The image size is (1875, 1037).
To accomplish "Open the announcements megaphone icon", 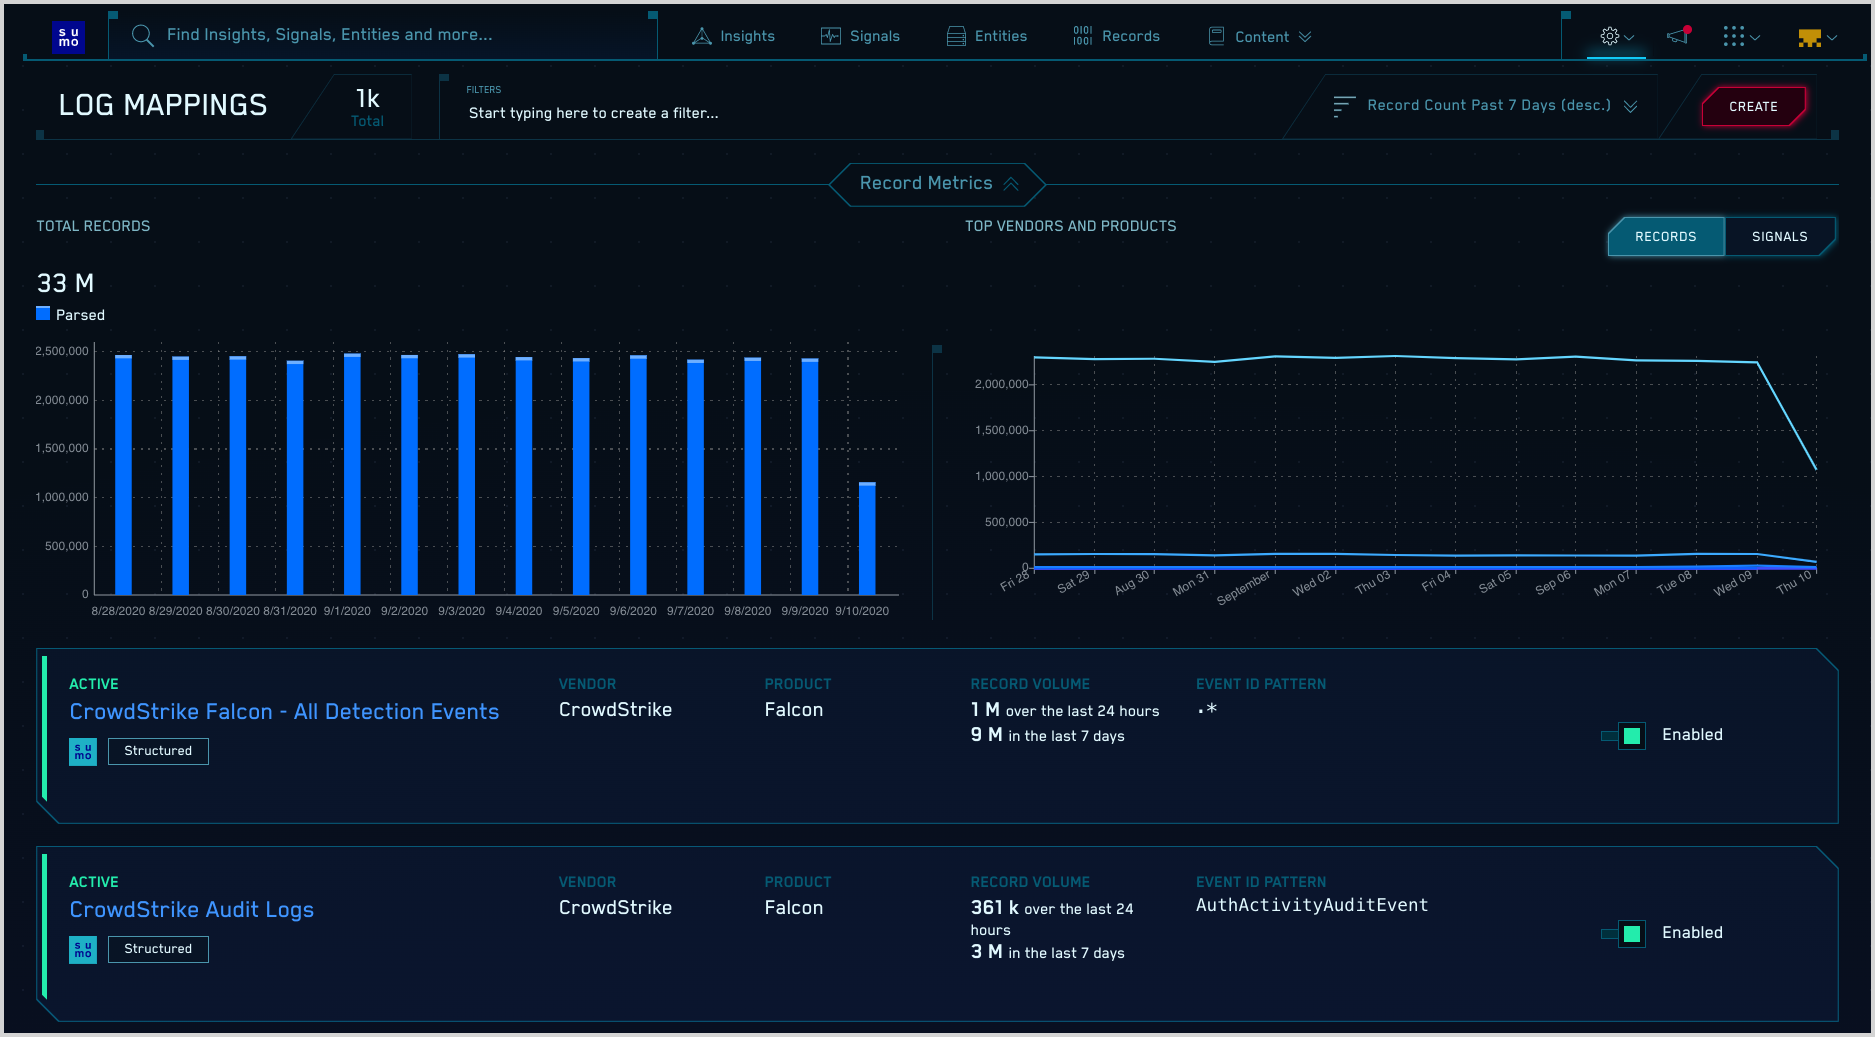I will click(x=1677, y=36).
